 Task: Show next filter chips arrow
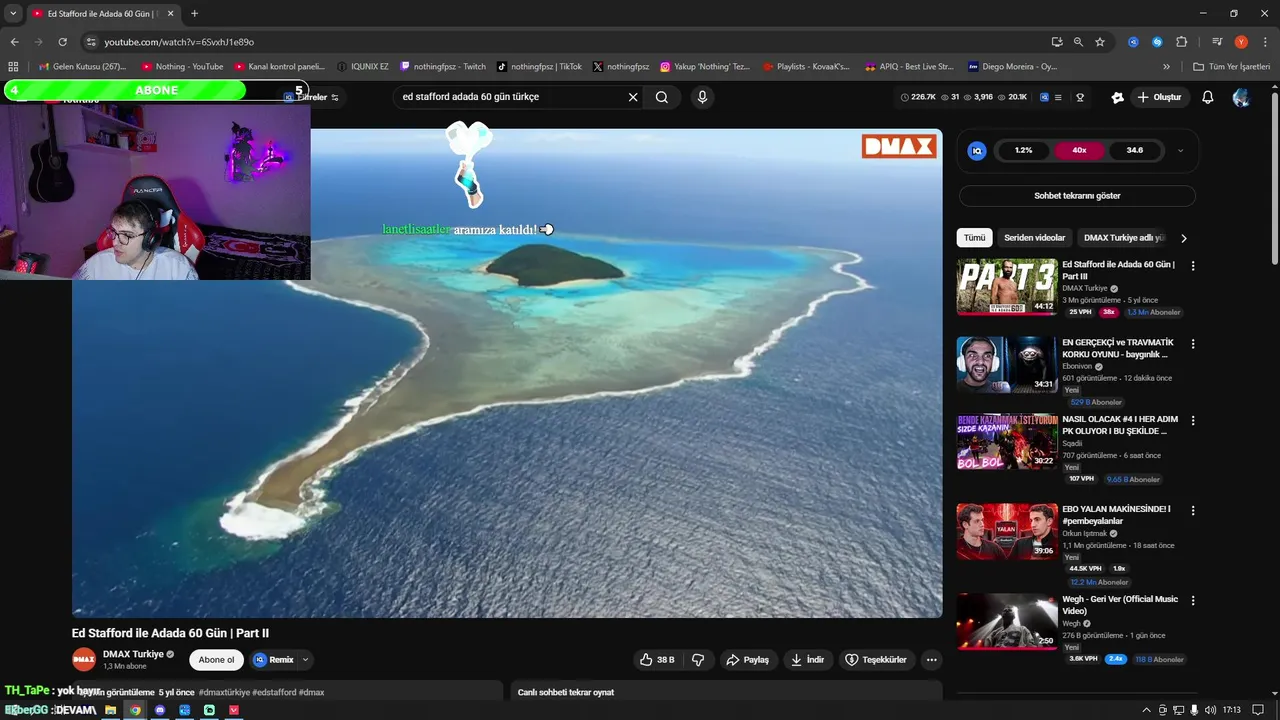(x=1184, y=238)
